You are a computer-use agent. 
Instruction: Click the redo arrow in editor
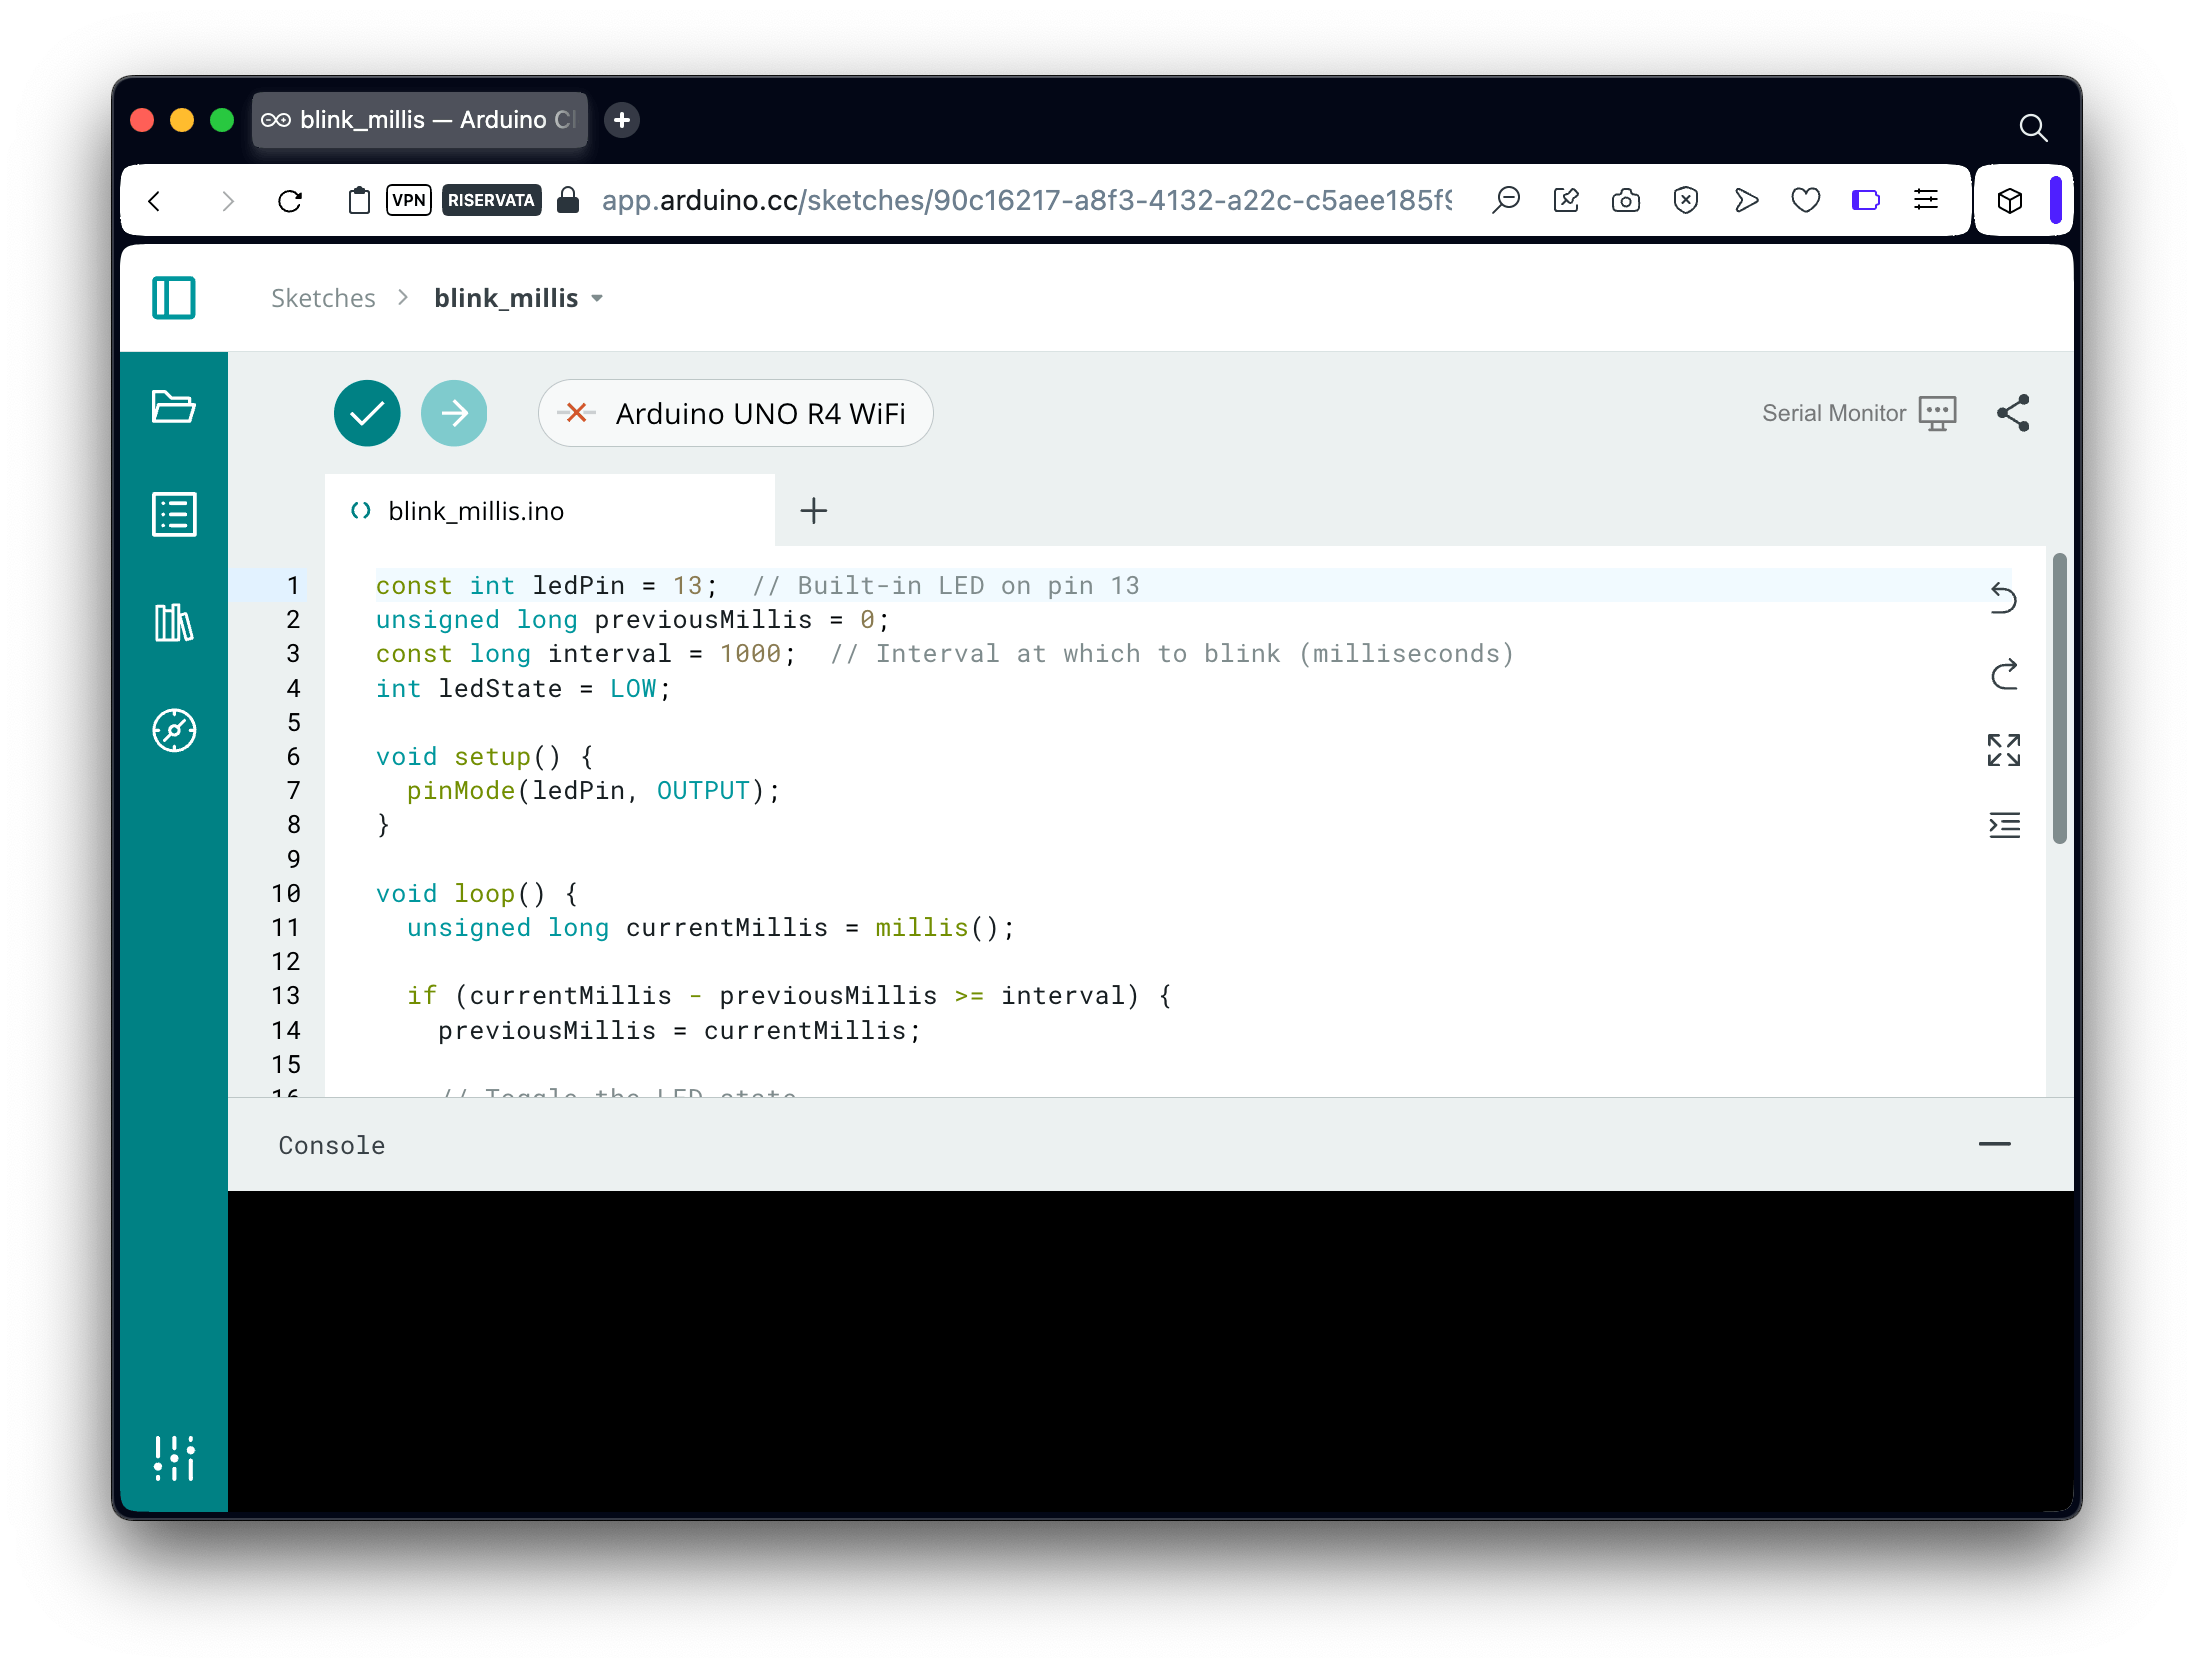point(2004,675)
